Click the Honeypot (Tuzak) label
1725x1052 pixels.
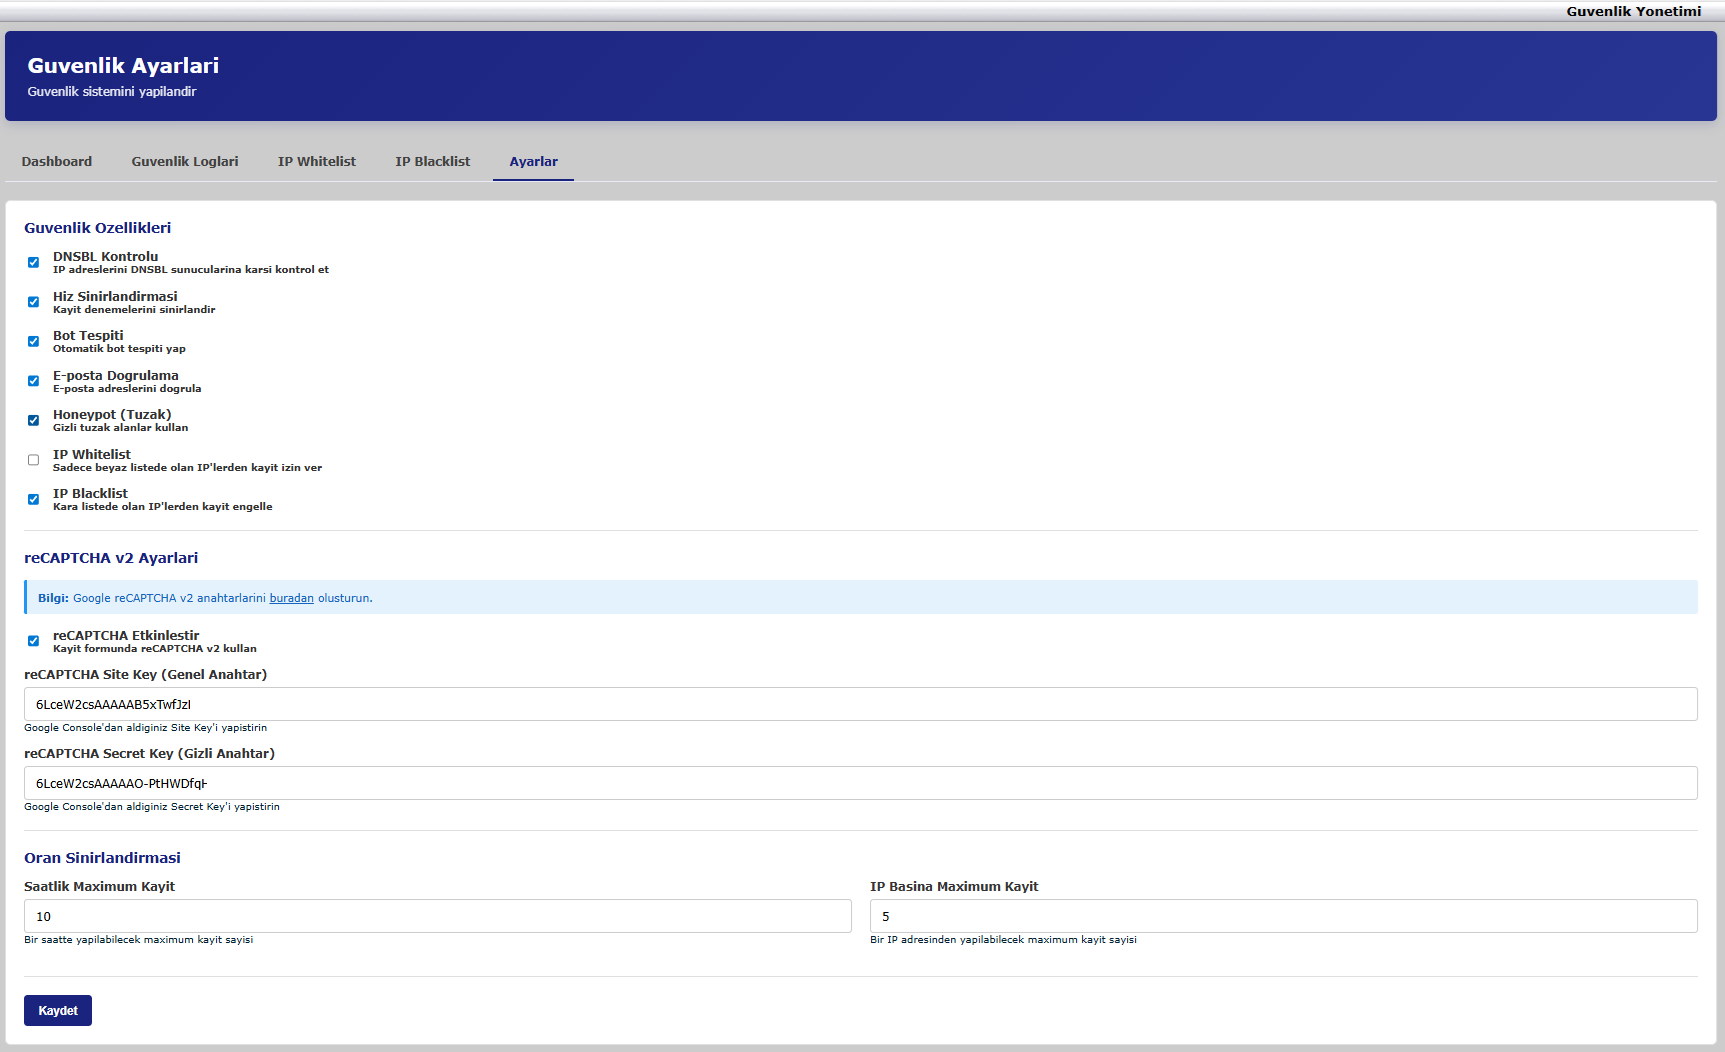112,415
